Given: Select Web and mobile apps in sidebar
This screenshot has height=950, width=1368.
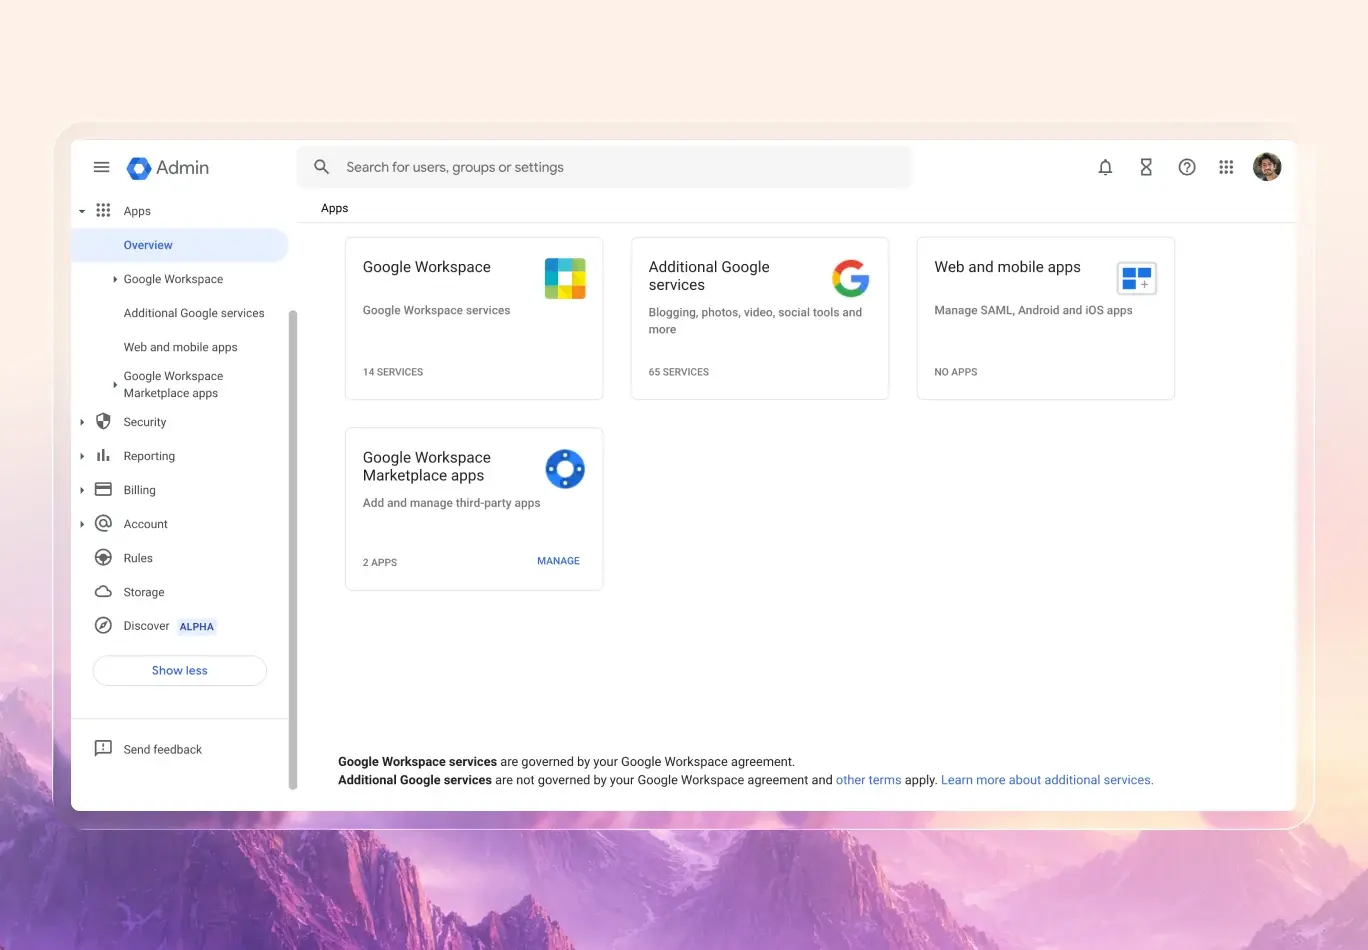Looking at the screenshot, I should [180, 347].
